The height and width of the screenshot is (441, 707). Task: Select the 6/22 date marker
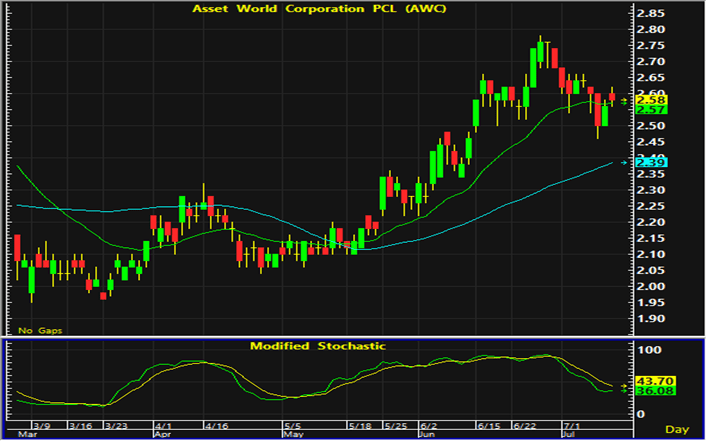[x=524, y=426]
